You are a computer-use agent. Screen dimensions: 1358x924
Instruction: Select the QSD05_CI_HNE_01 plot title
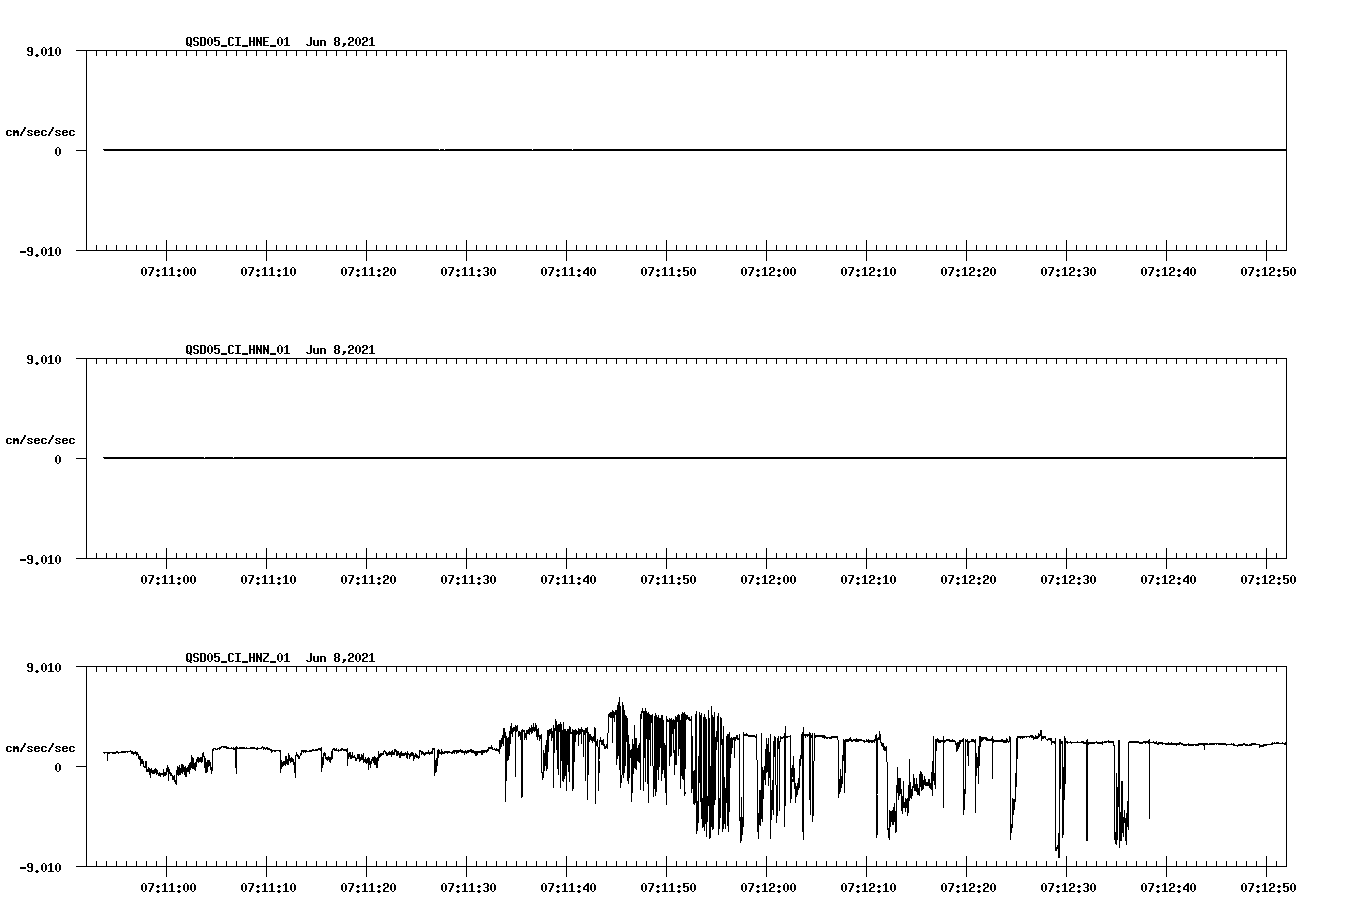pyautogui.click(x=237, y=42)
